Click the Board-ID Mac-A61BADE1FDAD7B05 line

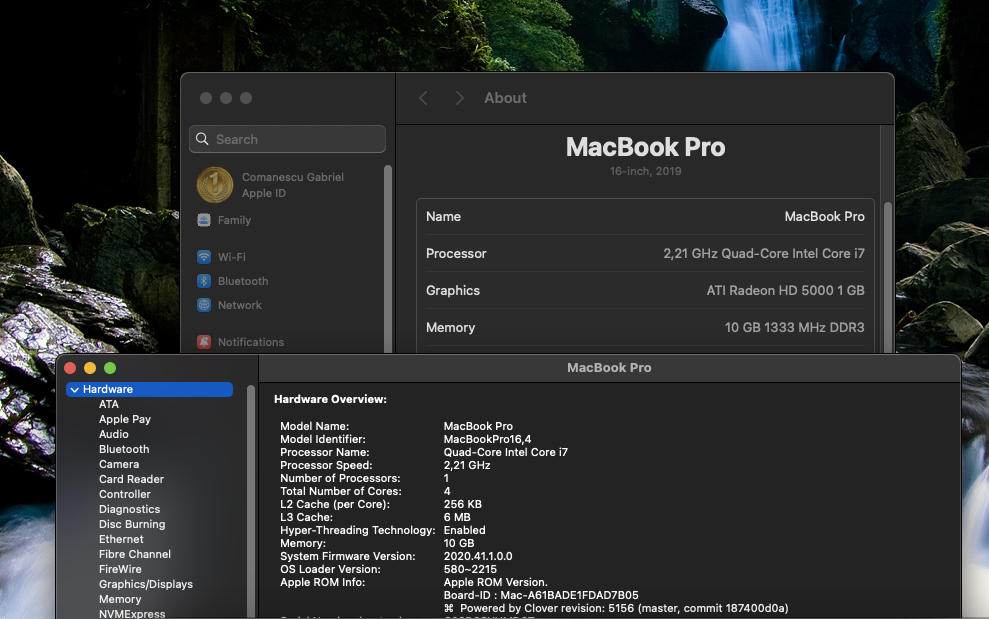coord(541,595)
